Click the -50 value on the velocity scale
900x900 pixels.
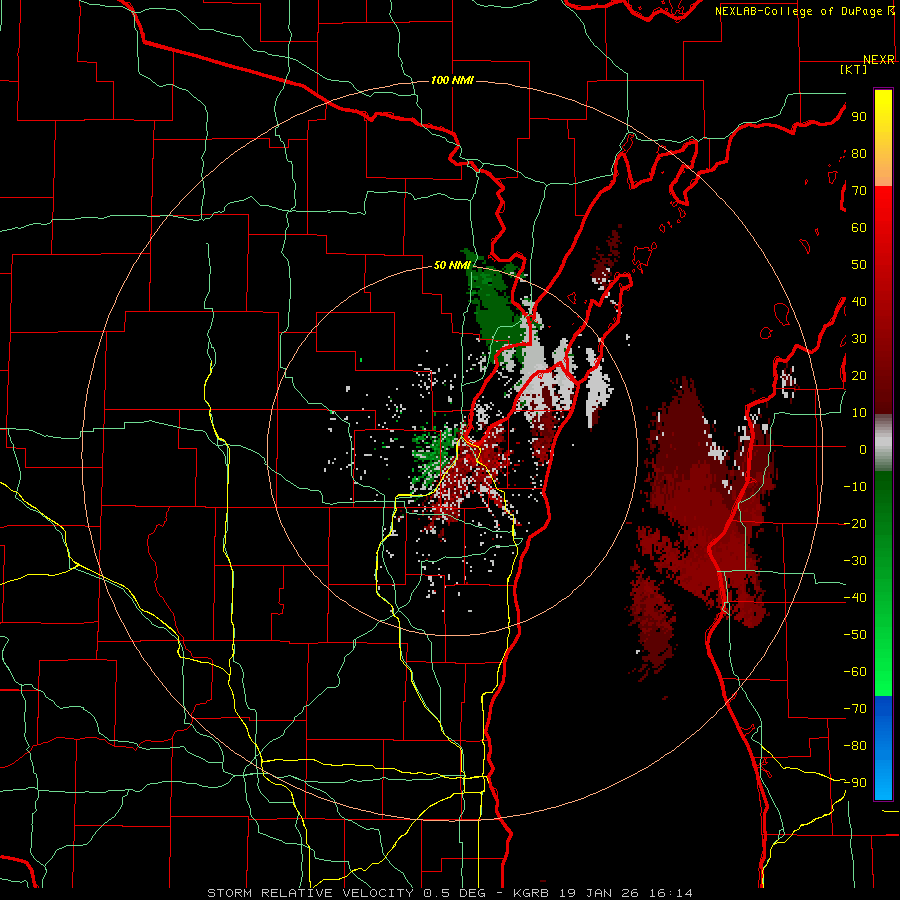tap(855, 635)
